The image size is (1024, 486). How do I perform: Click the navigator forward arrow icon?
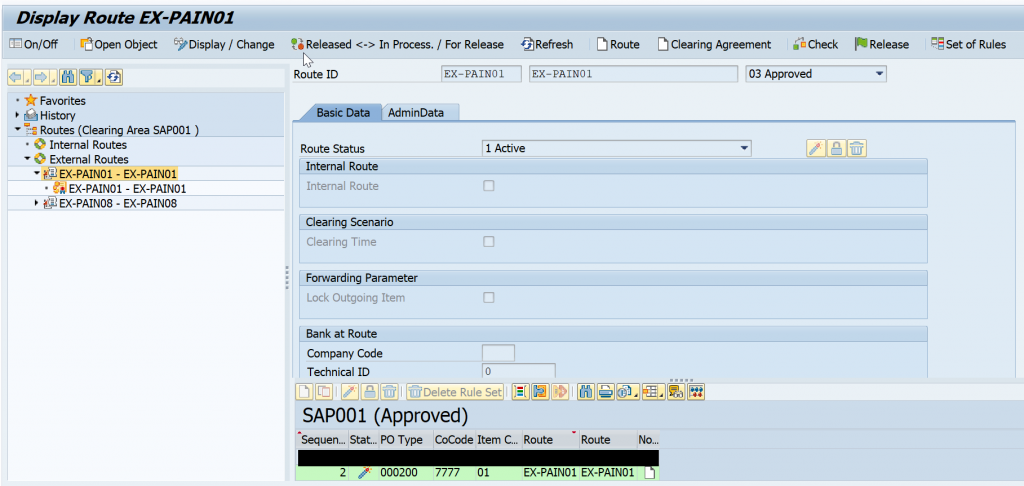42,78
